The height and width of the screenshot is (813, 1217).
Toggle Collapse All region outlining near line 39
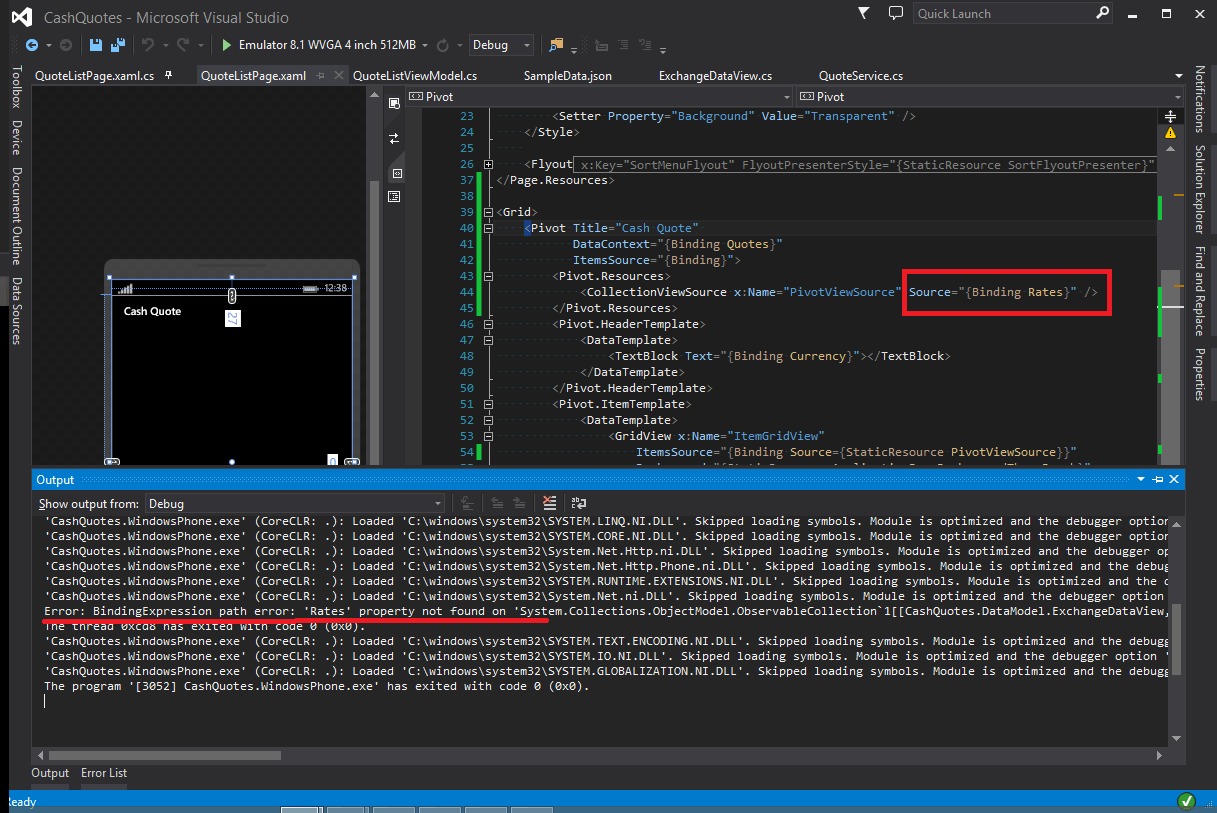(x=487, y=211)
